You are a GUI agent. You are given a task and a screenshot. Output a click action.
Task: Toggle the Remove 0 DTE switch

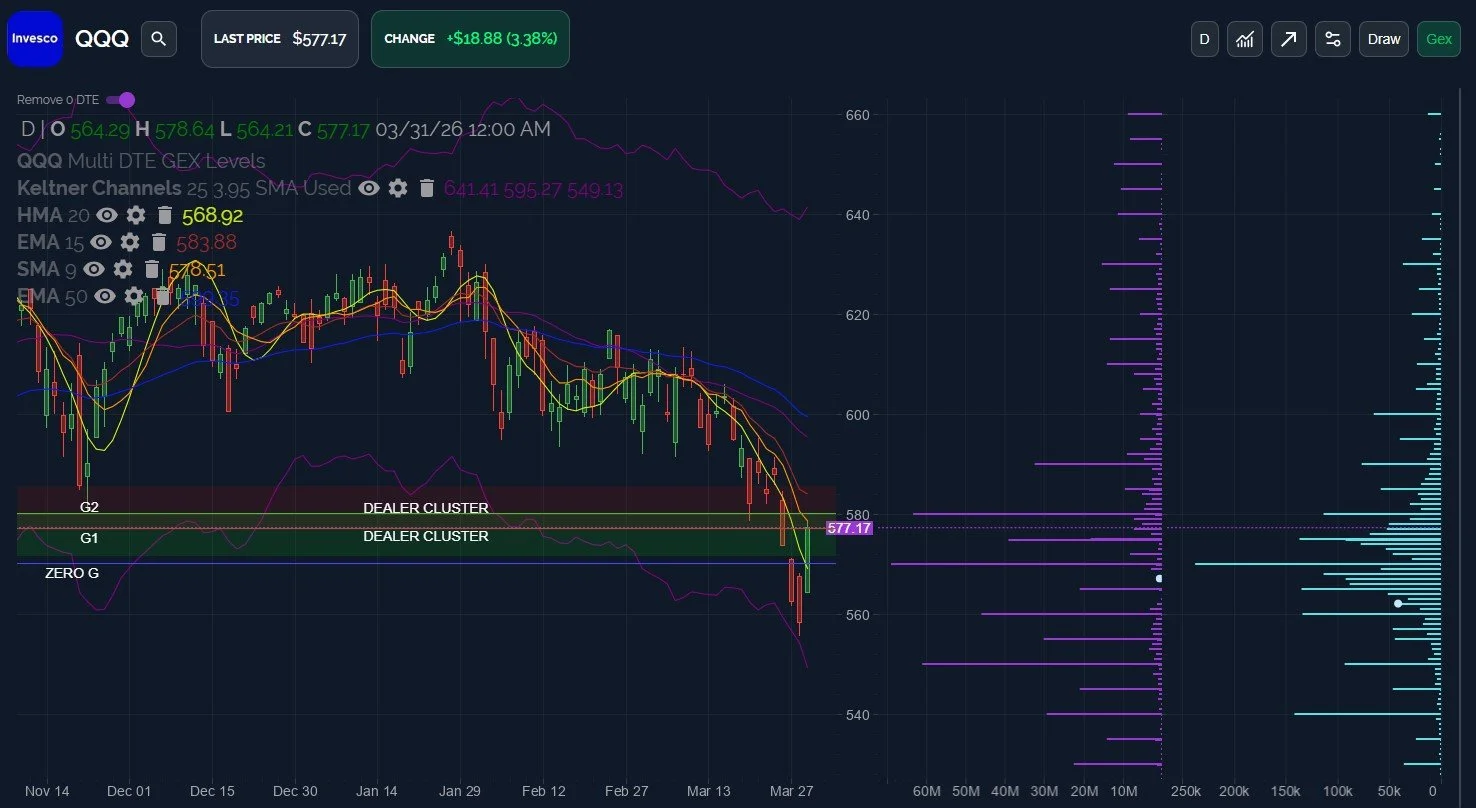pyautogui.click(x=120, y=100)
